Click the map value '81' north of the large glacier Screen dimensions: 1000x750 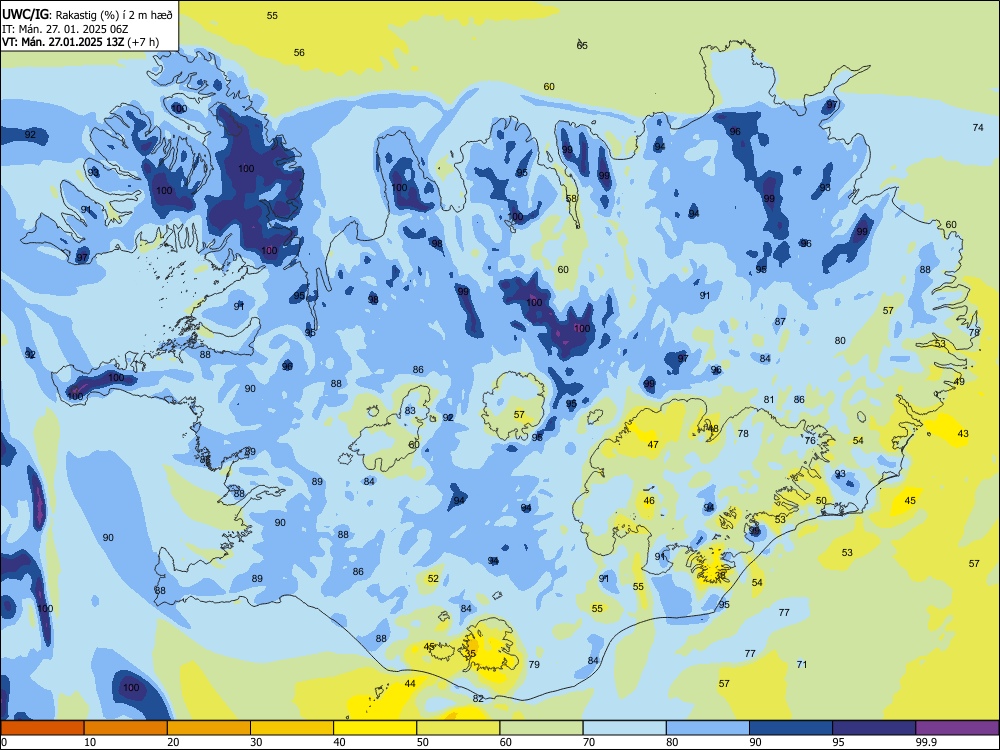[768, 400]
